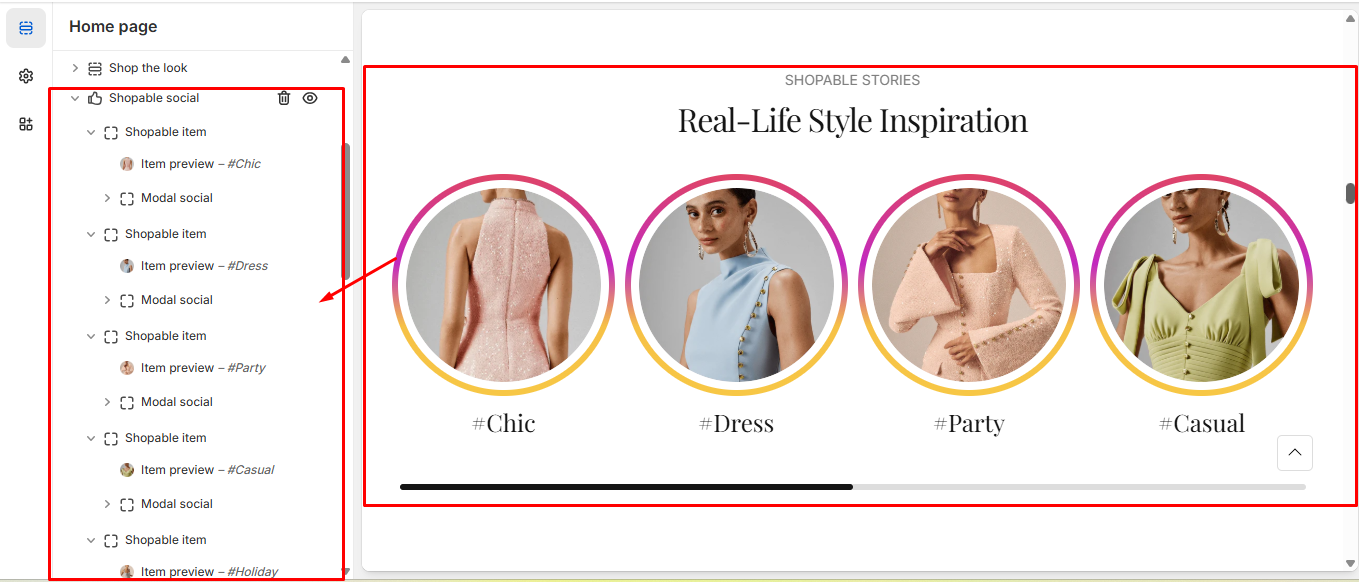Collapse the first Shopable item block
This screenshot has height=582, width=1359.
coord(91,132)
